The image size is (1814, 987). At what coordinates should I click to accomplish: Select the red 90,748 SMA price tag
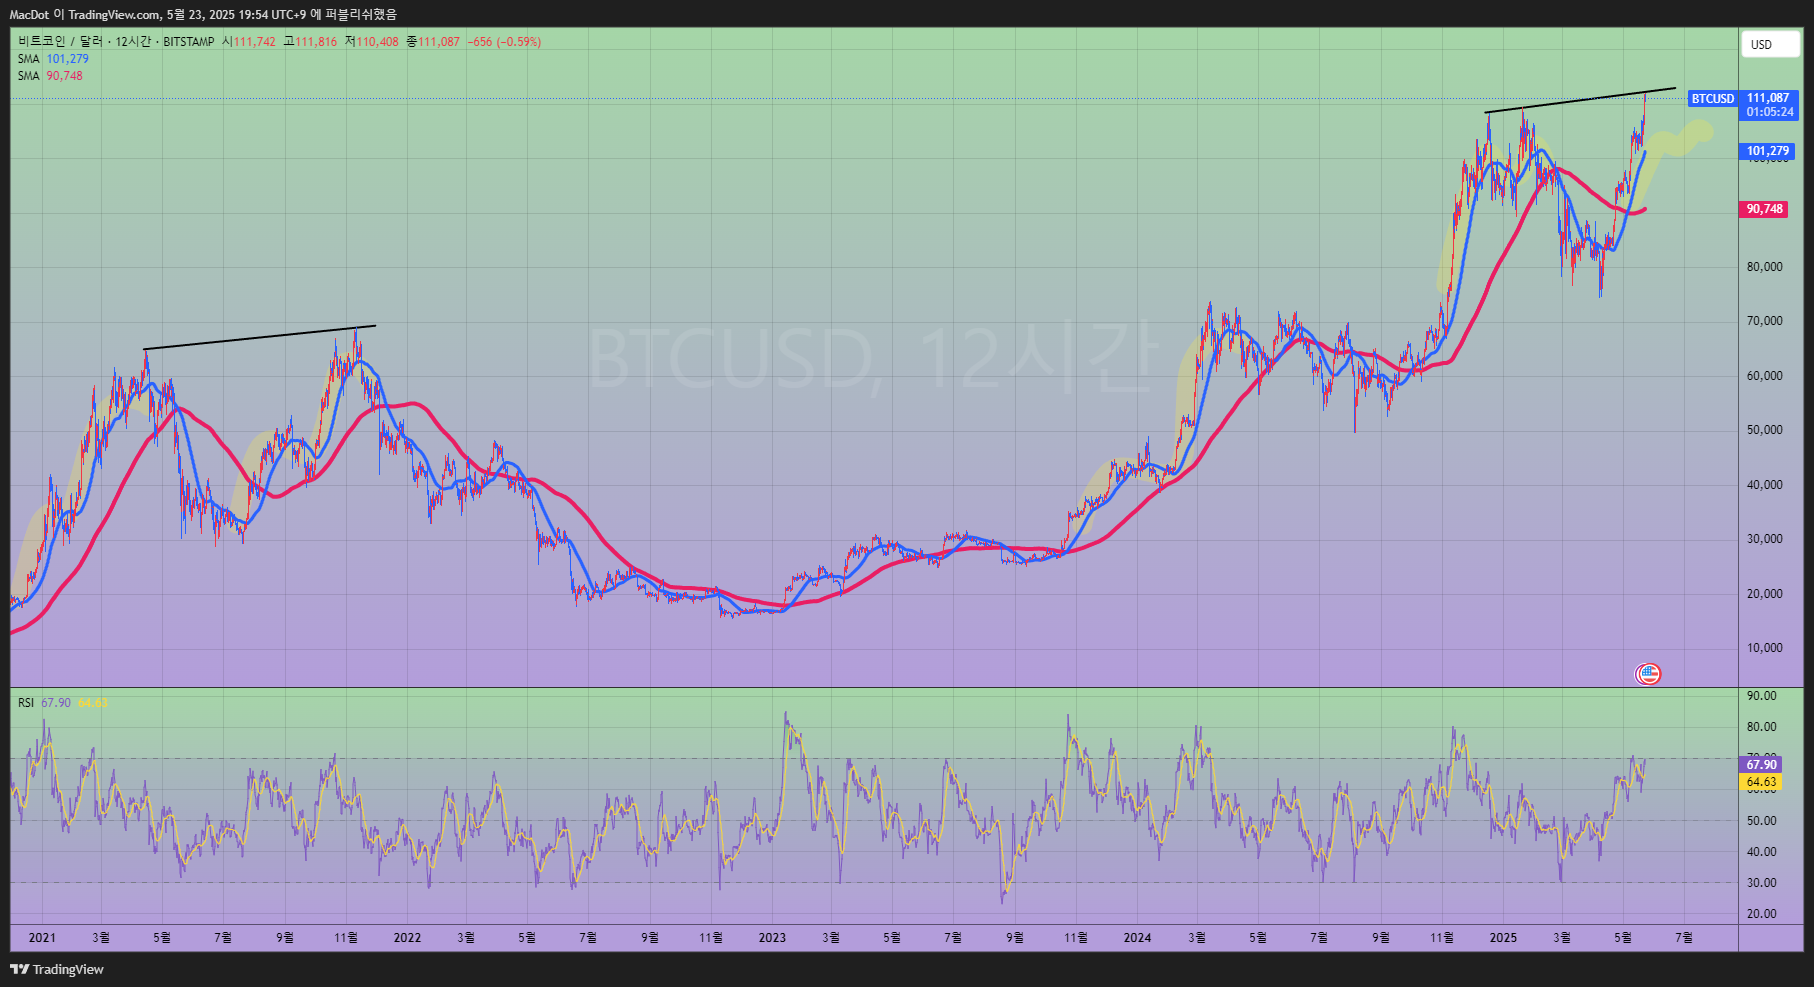(1765, 210)
